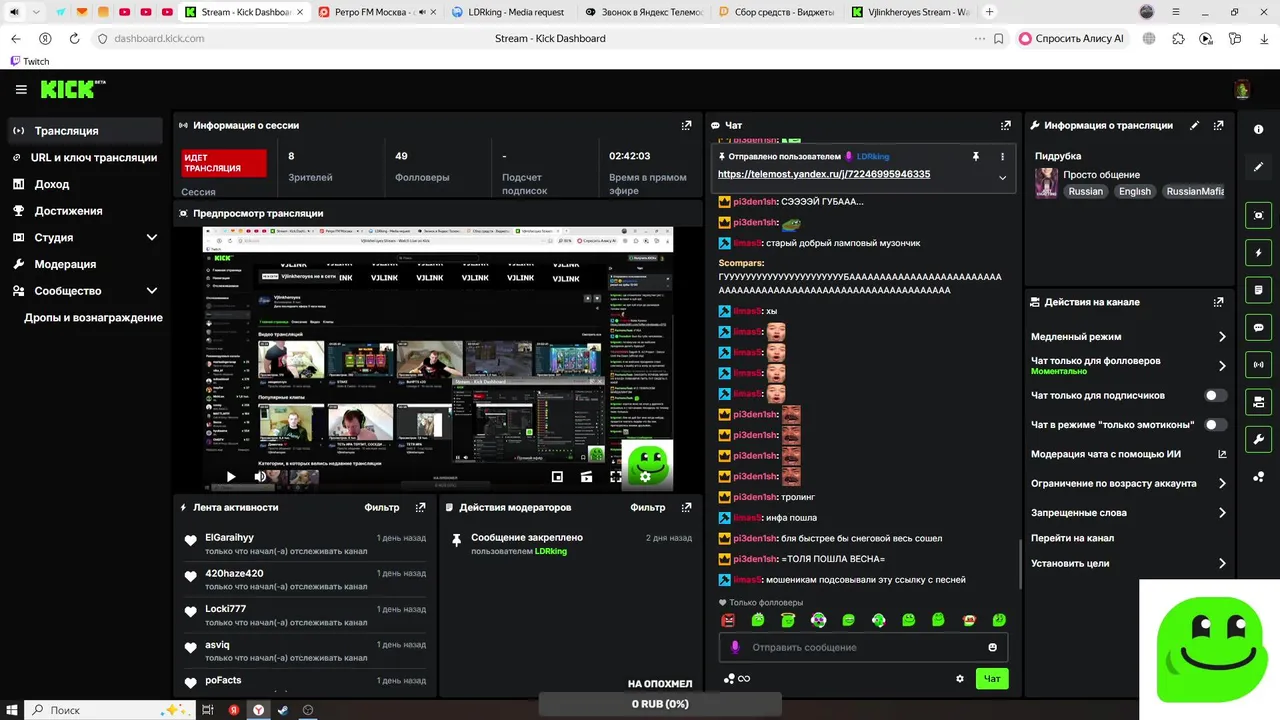Open Установить цели settings
Viewport: 1280px width, 720px height.
point(1128,563)
